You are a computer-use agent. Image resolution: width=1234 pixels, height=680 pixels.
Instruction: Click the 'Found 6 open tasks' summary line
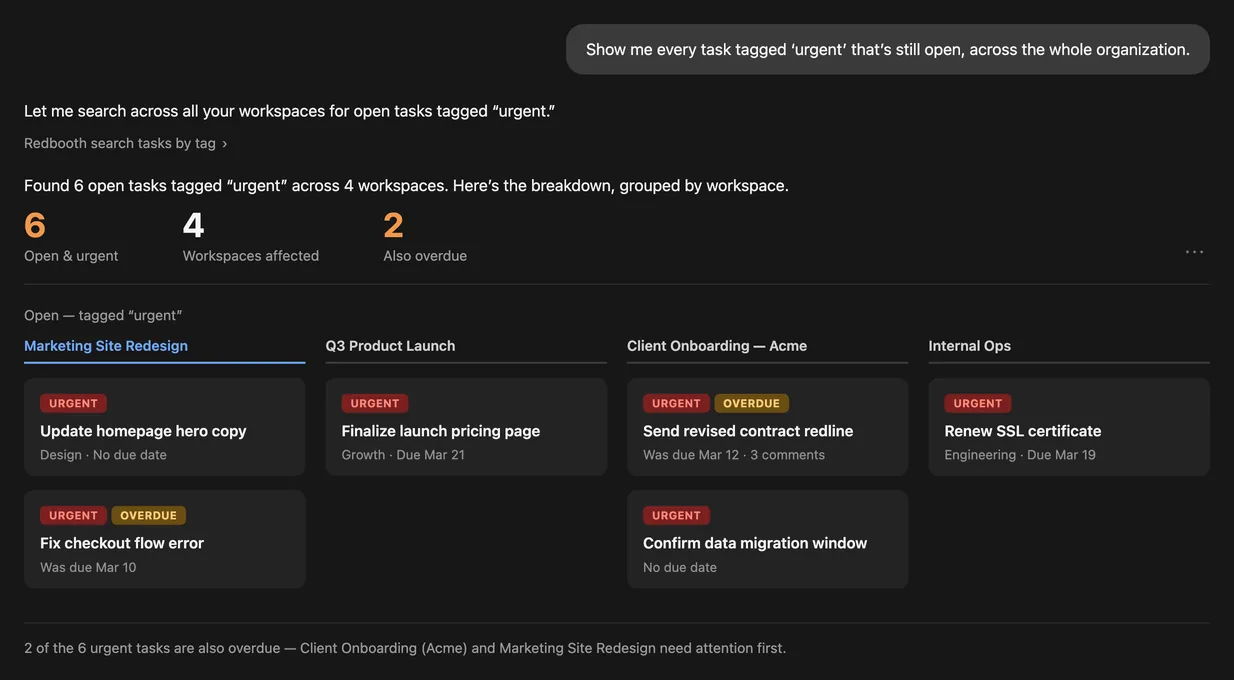click(406, 186)
